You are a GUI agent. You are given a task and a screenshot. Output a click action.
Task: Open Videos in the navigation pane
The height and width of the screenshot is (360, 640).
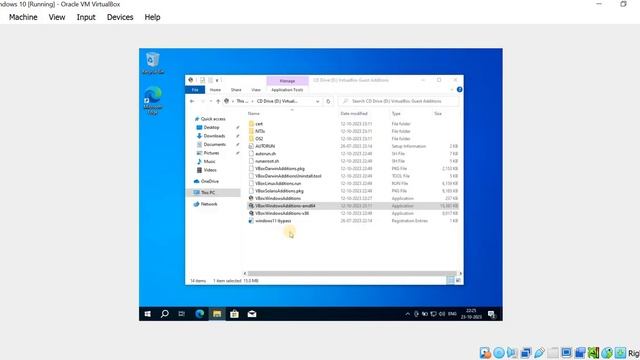pos(210,170)
